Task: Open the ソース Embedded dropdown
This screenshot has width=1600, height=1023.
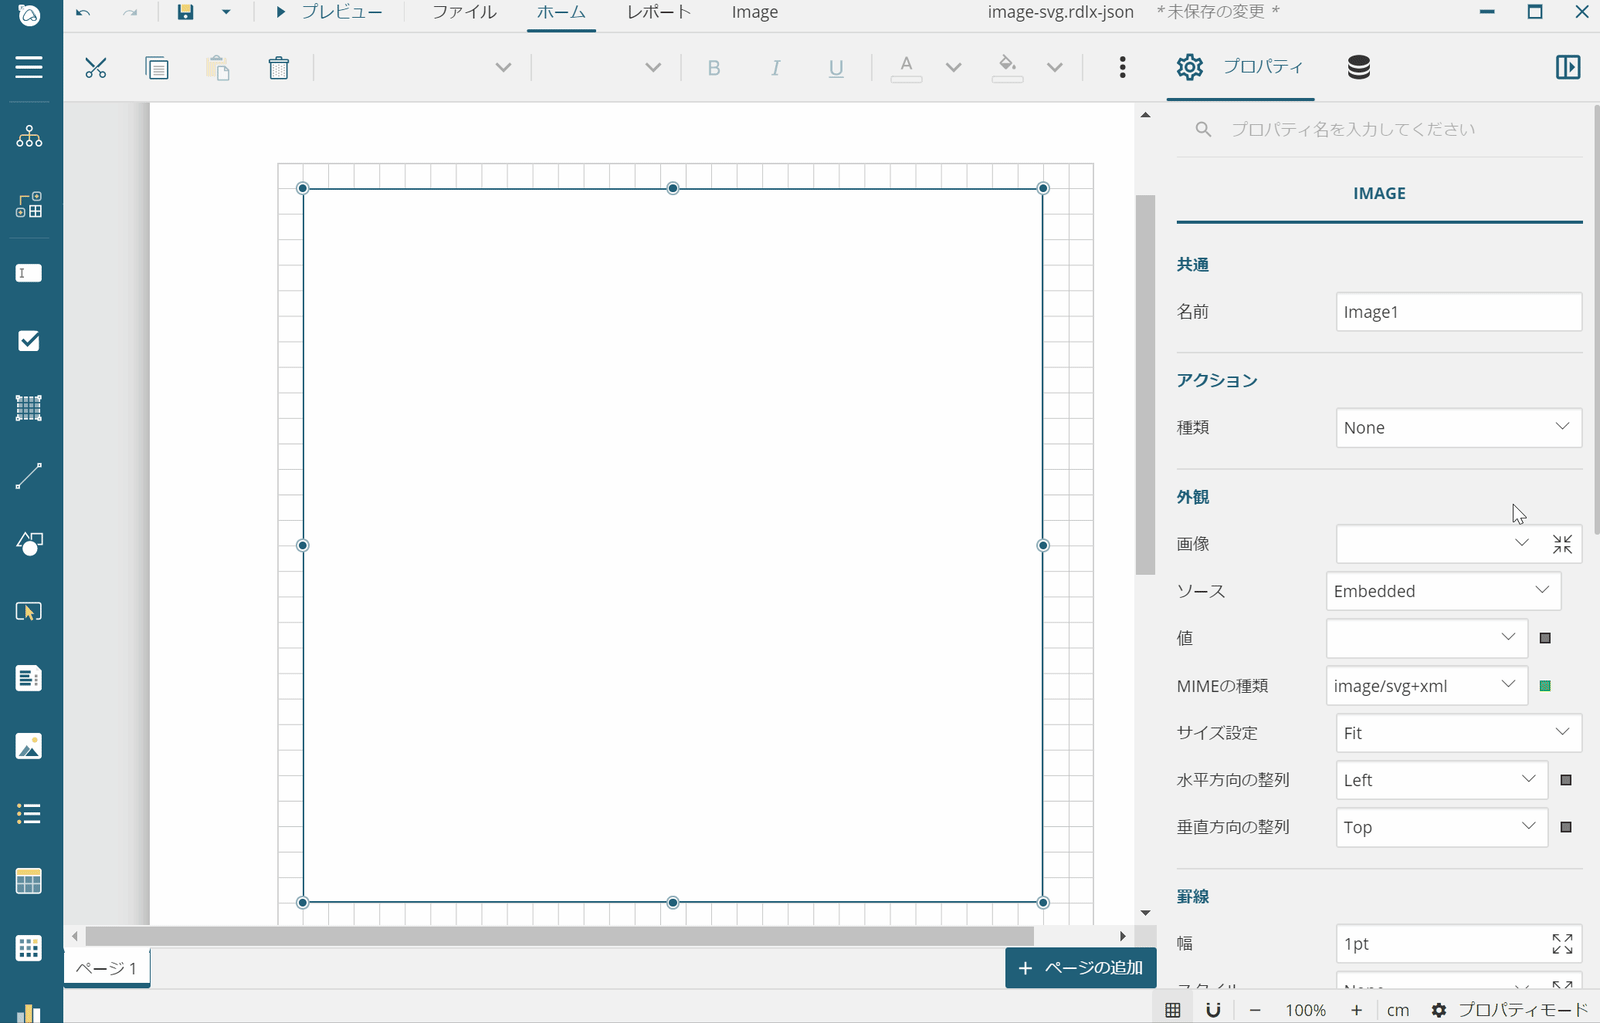Action: [1443, 591]
